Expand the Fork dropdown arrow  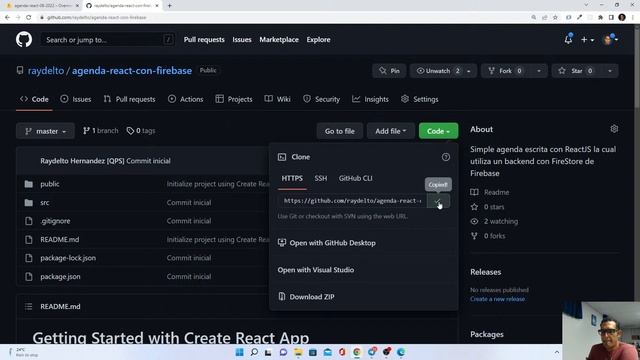click(539, 71)
